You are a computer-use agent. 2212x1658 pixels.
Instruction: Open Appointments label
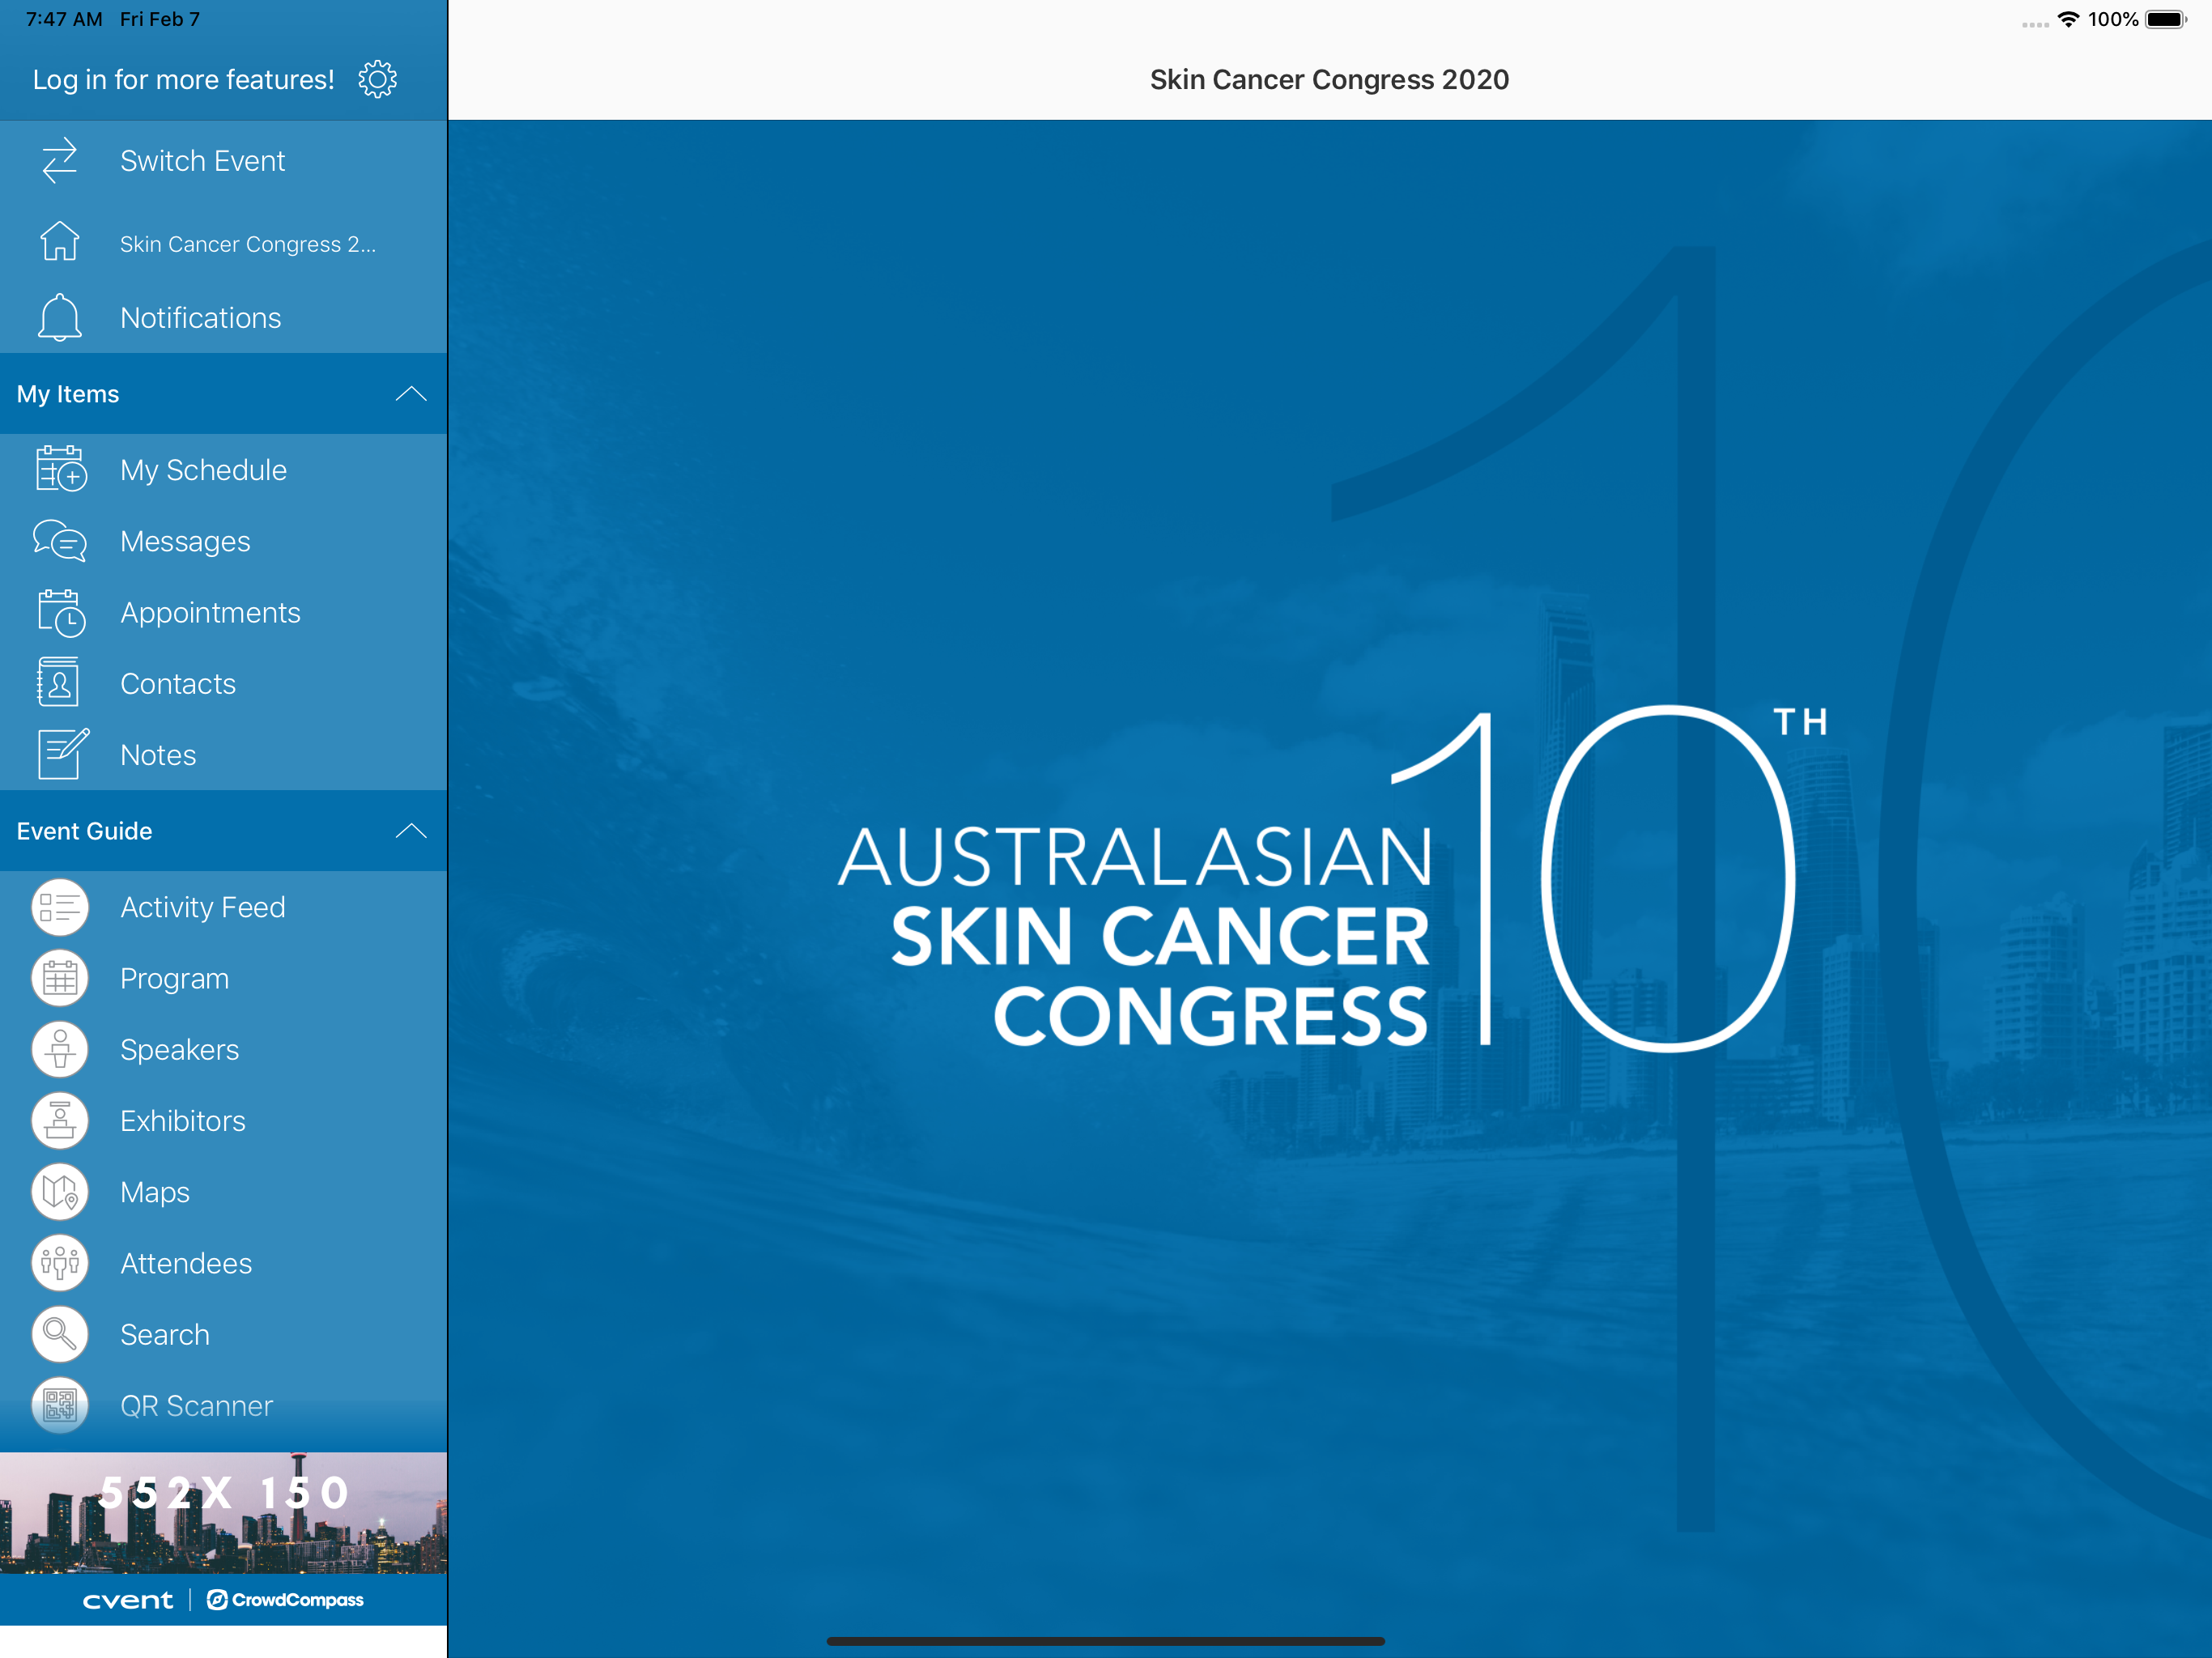click(x=210, y=612)
